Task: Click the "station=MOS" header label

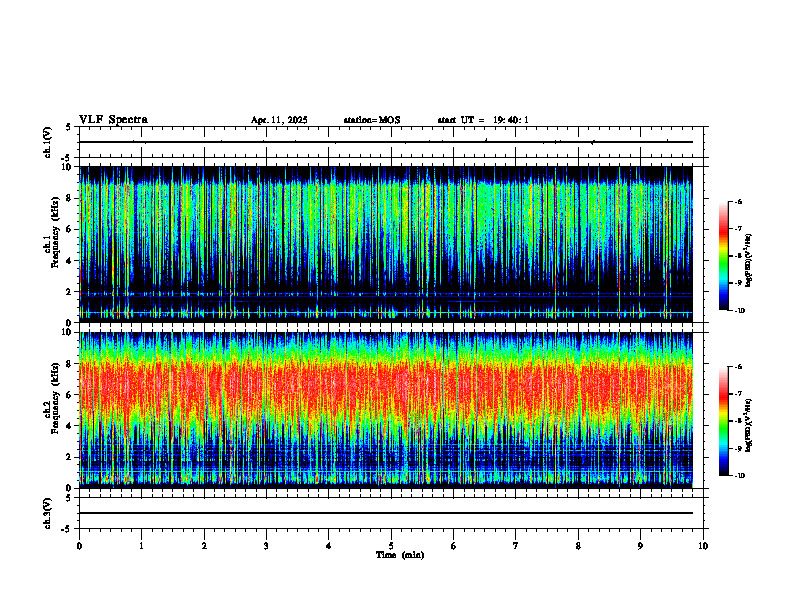Action: pos(372,120)
